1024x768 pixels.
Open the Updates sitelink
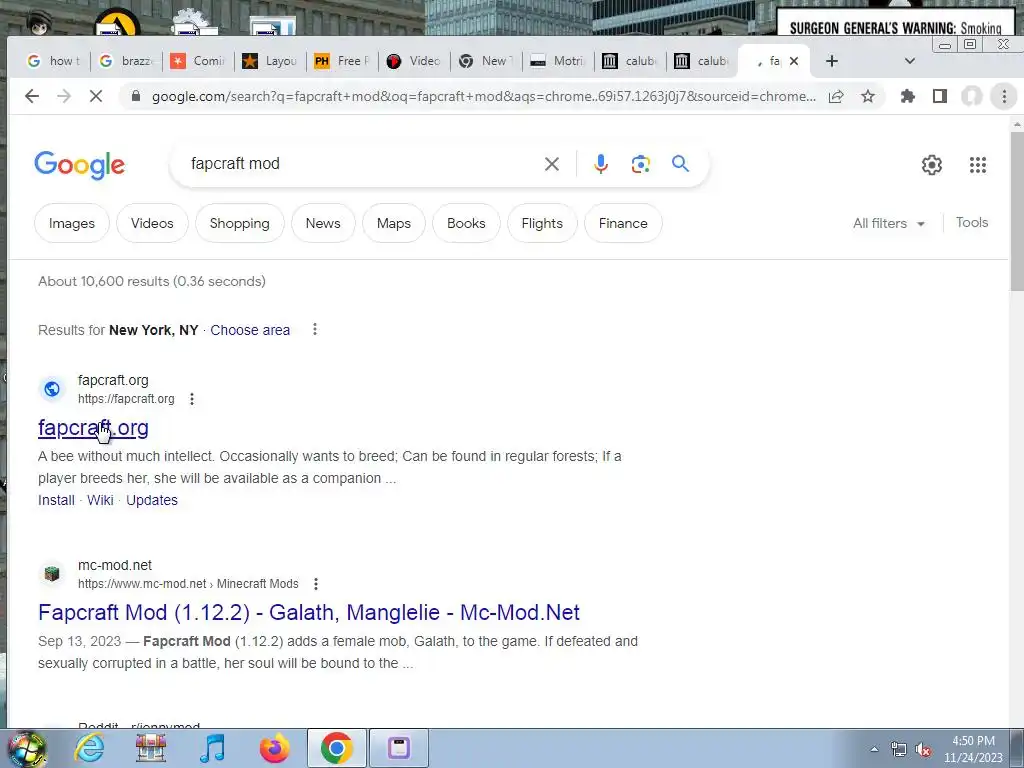point(152,500)
